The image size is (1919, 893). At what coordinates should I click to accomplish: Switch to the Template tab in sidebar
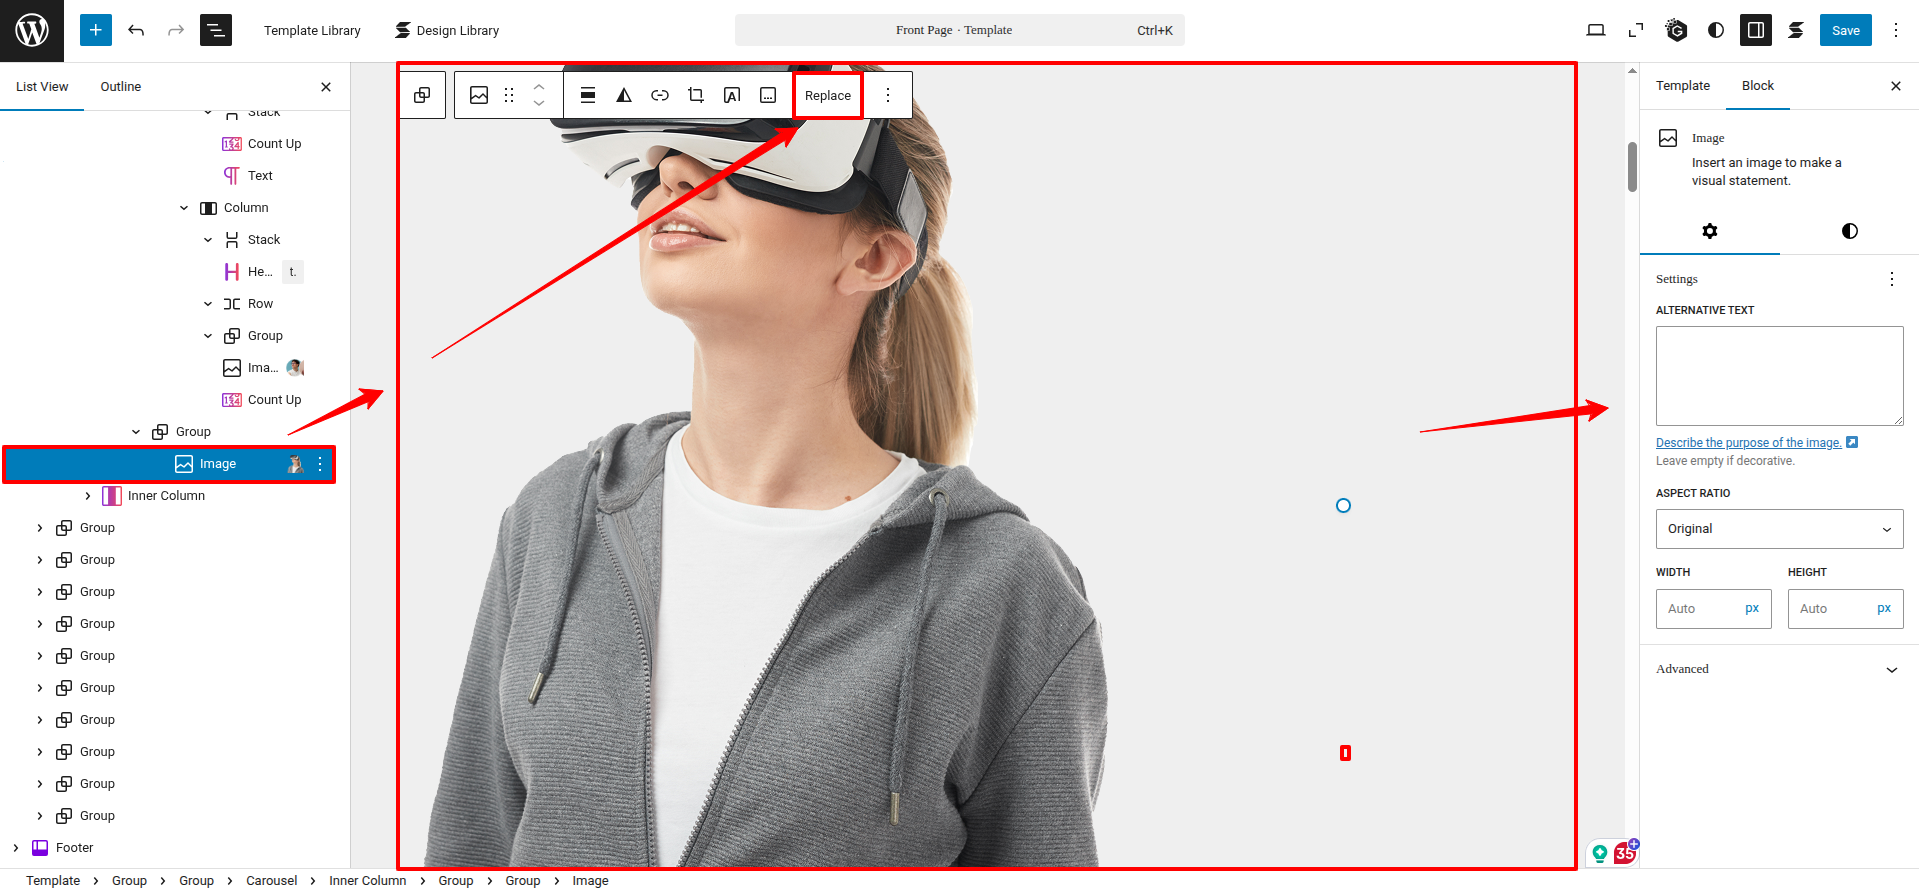[x=1682, y=86]
